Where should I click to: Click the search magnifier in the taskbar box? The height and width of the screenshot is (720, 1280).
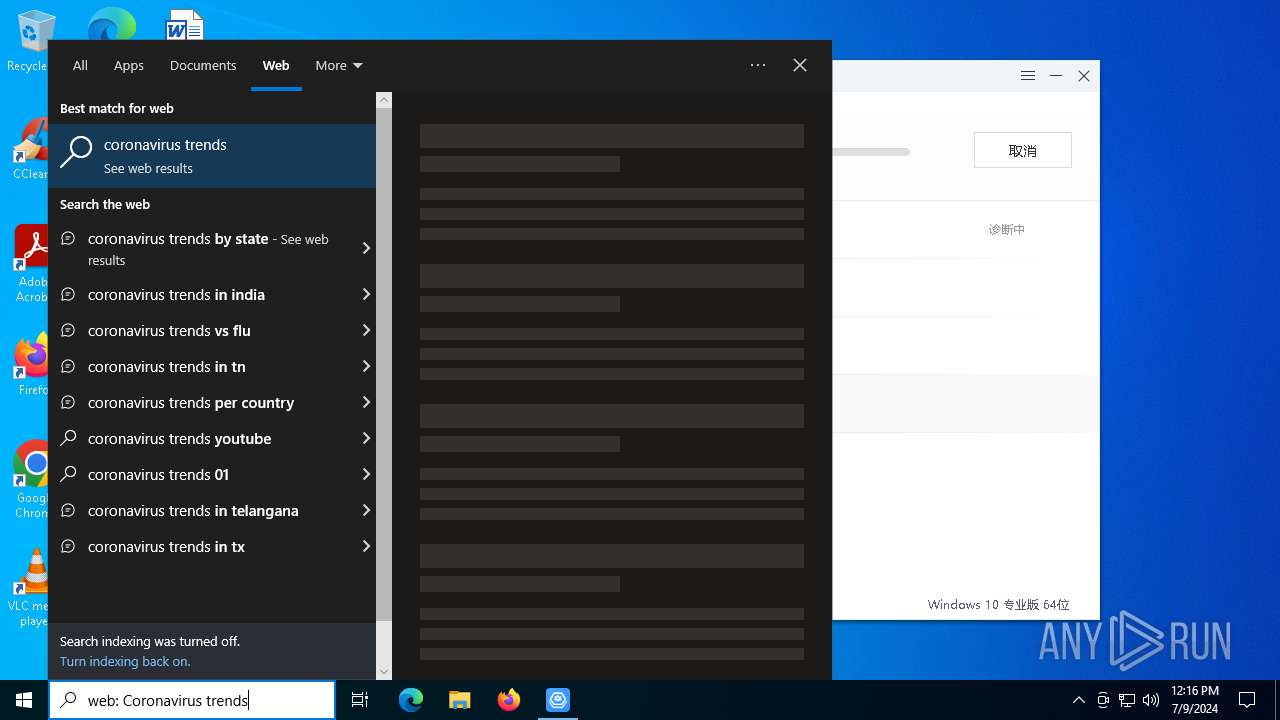68,700
